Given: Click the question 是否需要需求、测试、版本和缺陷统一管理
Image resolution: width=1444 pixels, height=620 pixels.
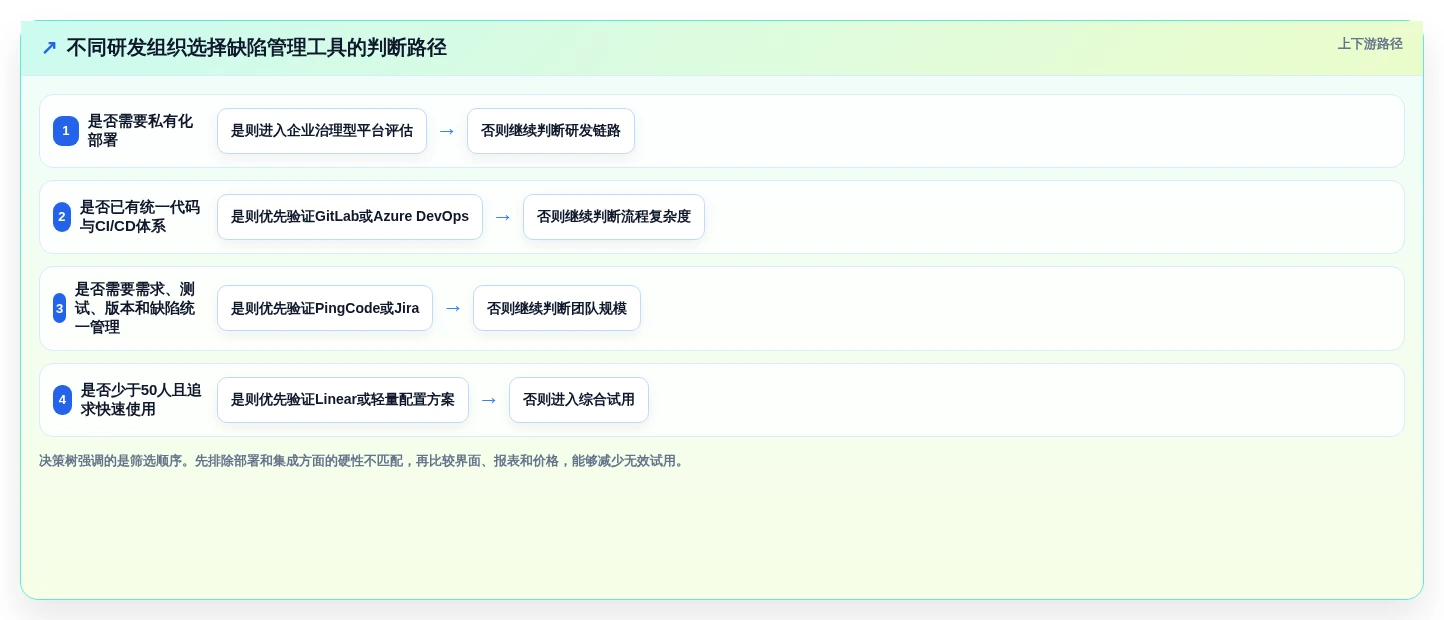Looking at the screenshot, I should 135,308.
